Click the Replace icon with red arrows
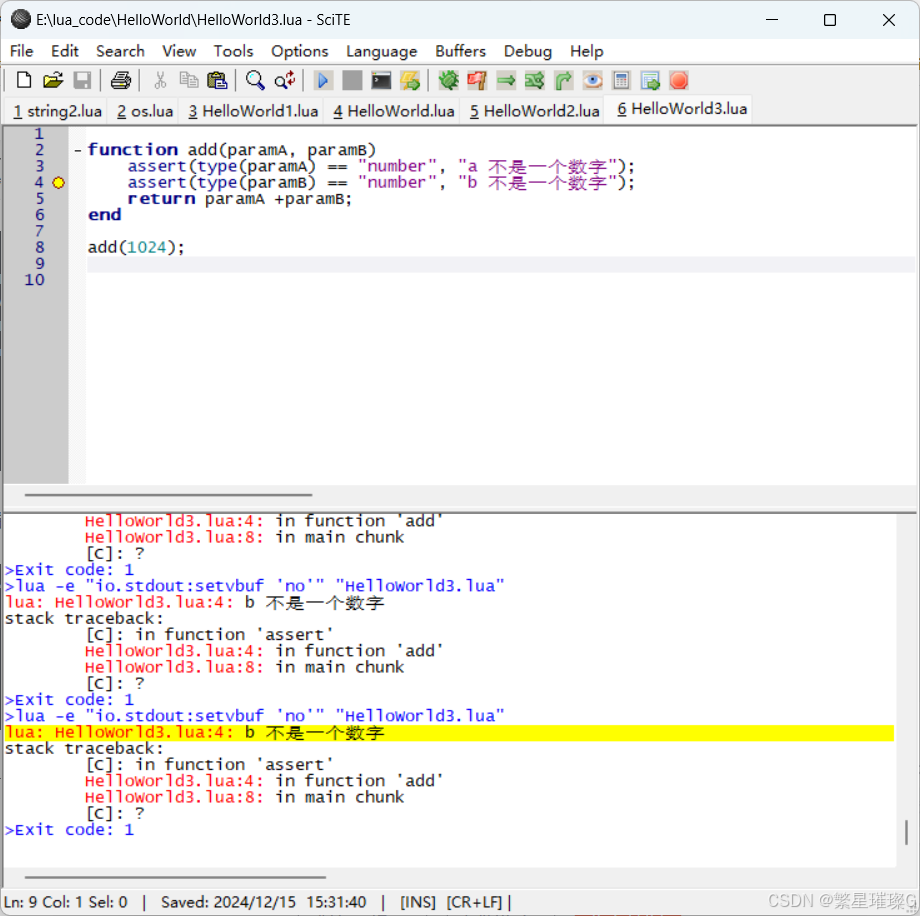The image size is (920, 916). pos(285,80)
